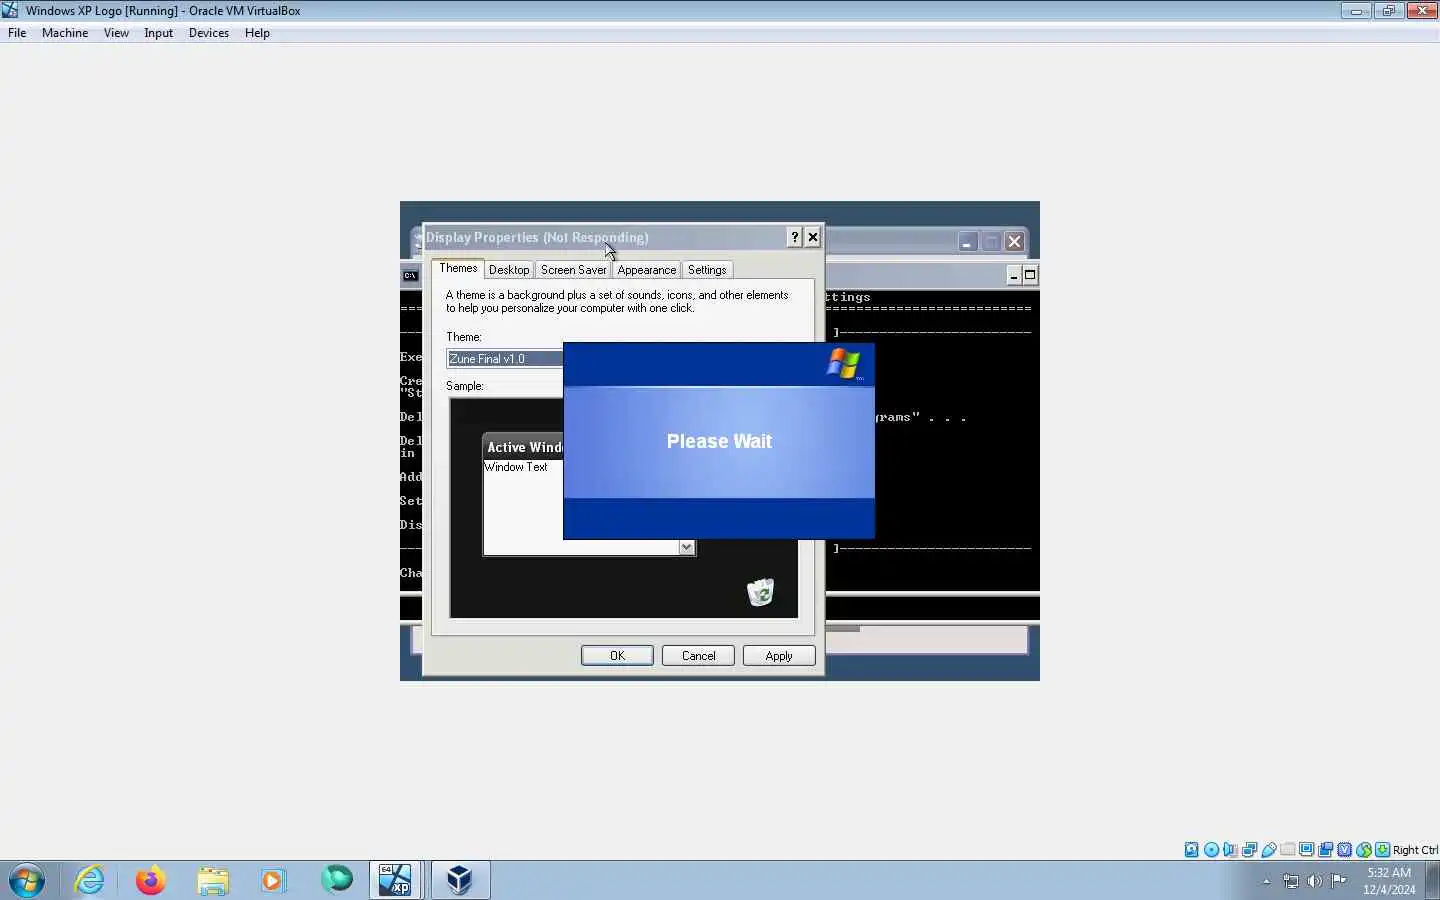The image size is (1440, 900).
Task: Open the Theme dropdown showing Zune Final v1.0
Action: click(x=505, y=359)
